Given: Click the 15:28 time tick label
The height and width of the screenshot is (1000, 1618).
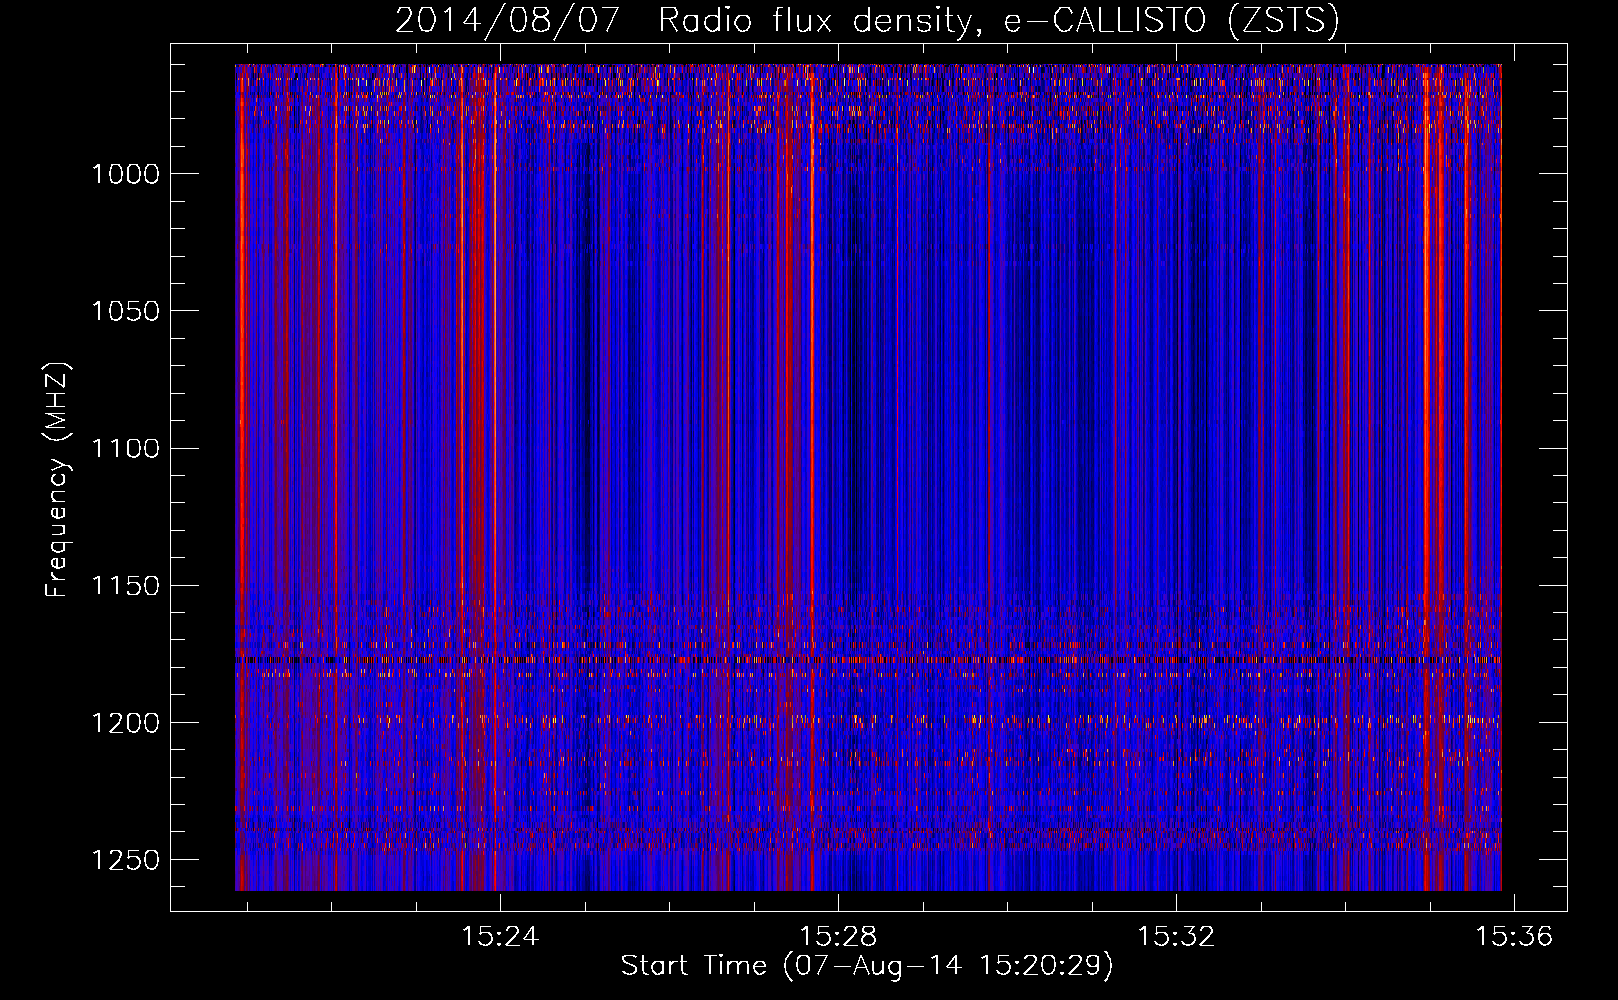Looking at the screenshot, I should click(x=838, y=936).
